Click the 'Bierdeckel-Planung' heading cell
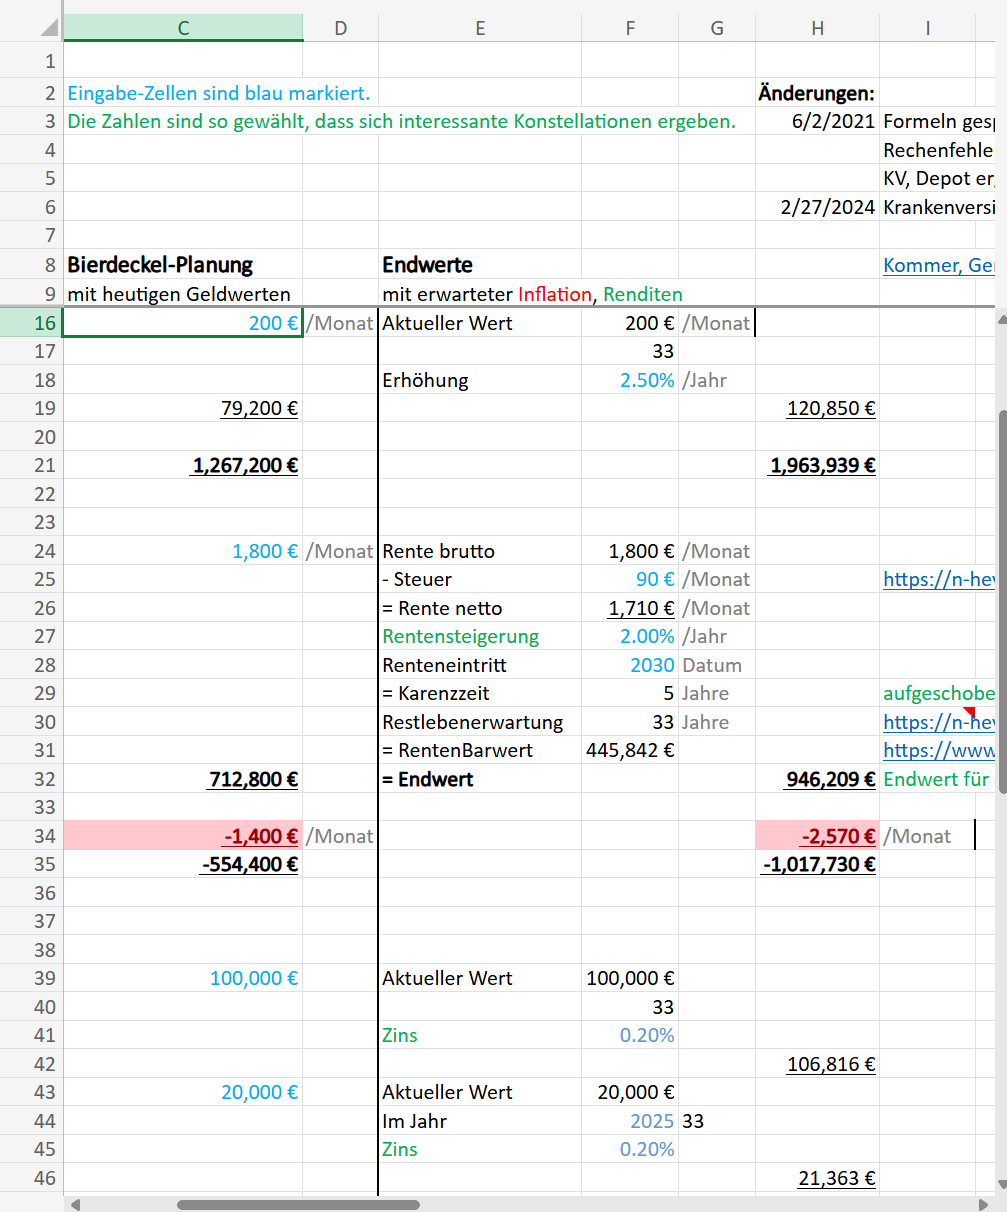Image resolution: width=1007 pixels, height=1212 pixels. 183,265
